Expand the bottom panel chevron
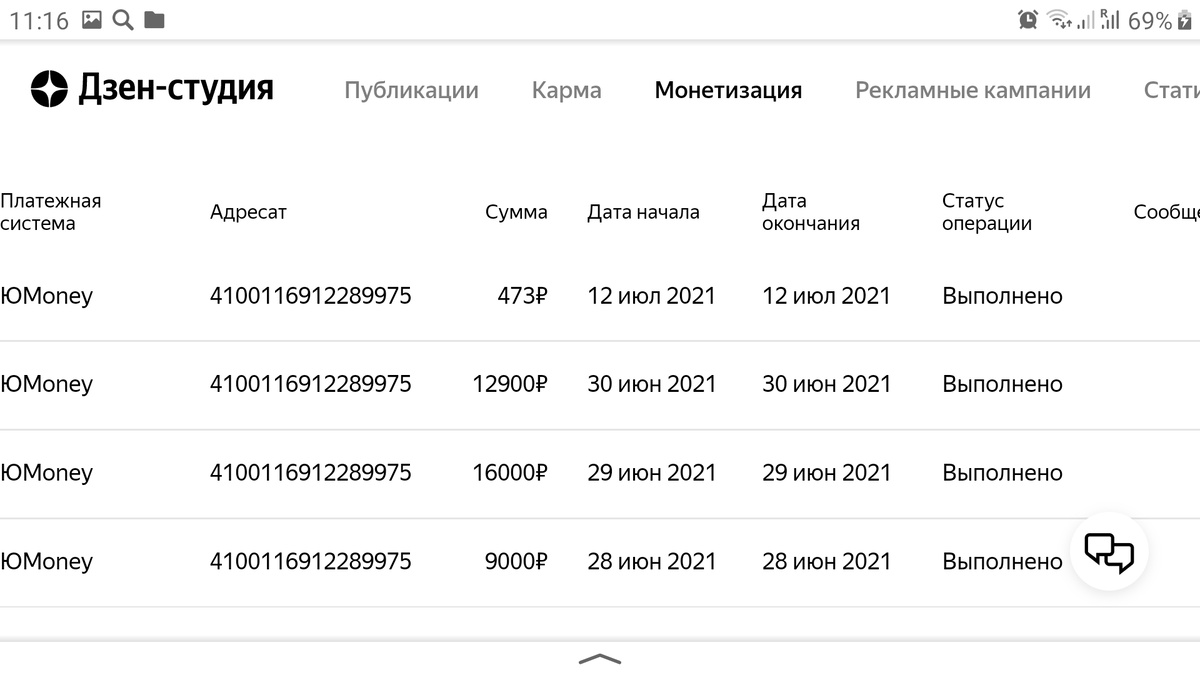The height and width of the screenshot is (675, 1200). 600,658
